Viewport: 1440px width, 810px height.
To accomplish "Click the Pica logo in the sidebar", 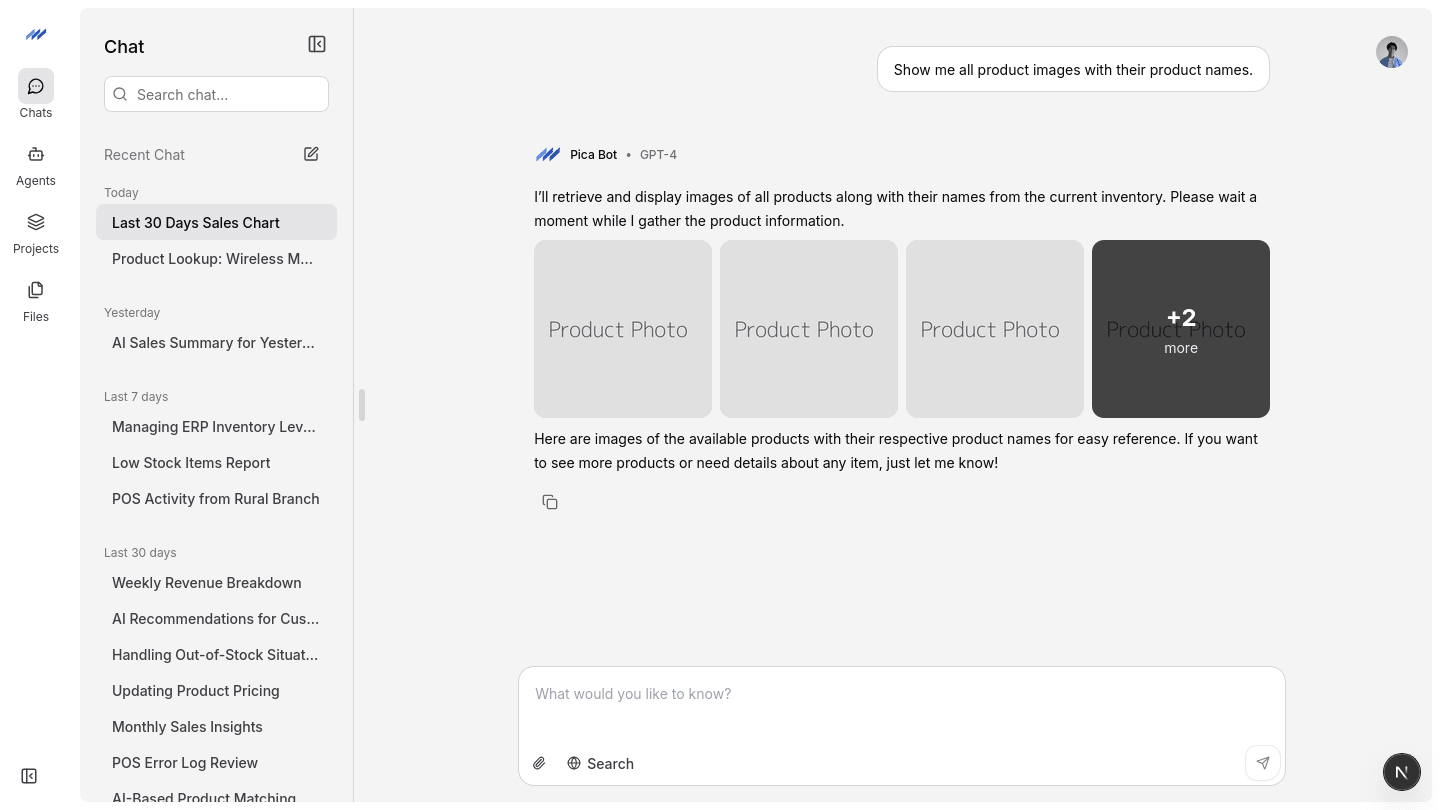I will (36, 34).
